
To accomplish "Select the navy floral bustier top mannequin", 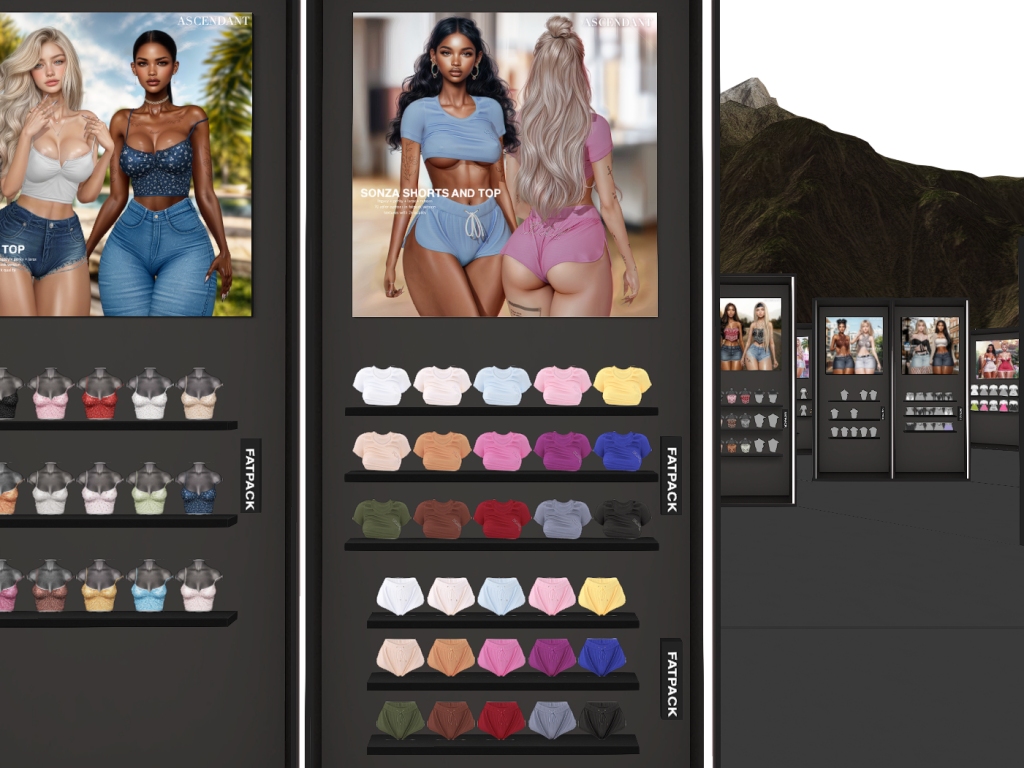I will (199, 488).
